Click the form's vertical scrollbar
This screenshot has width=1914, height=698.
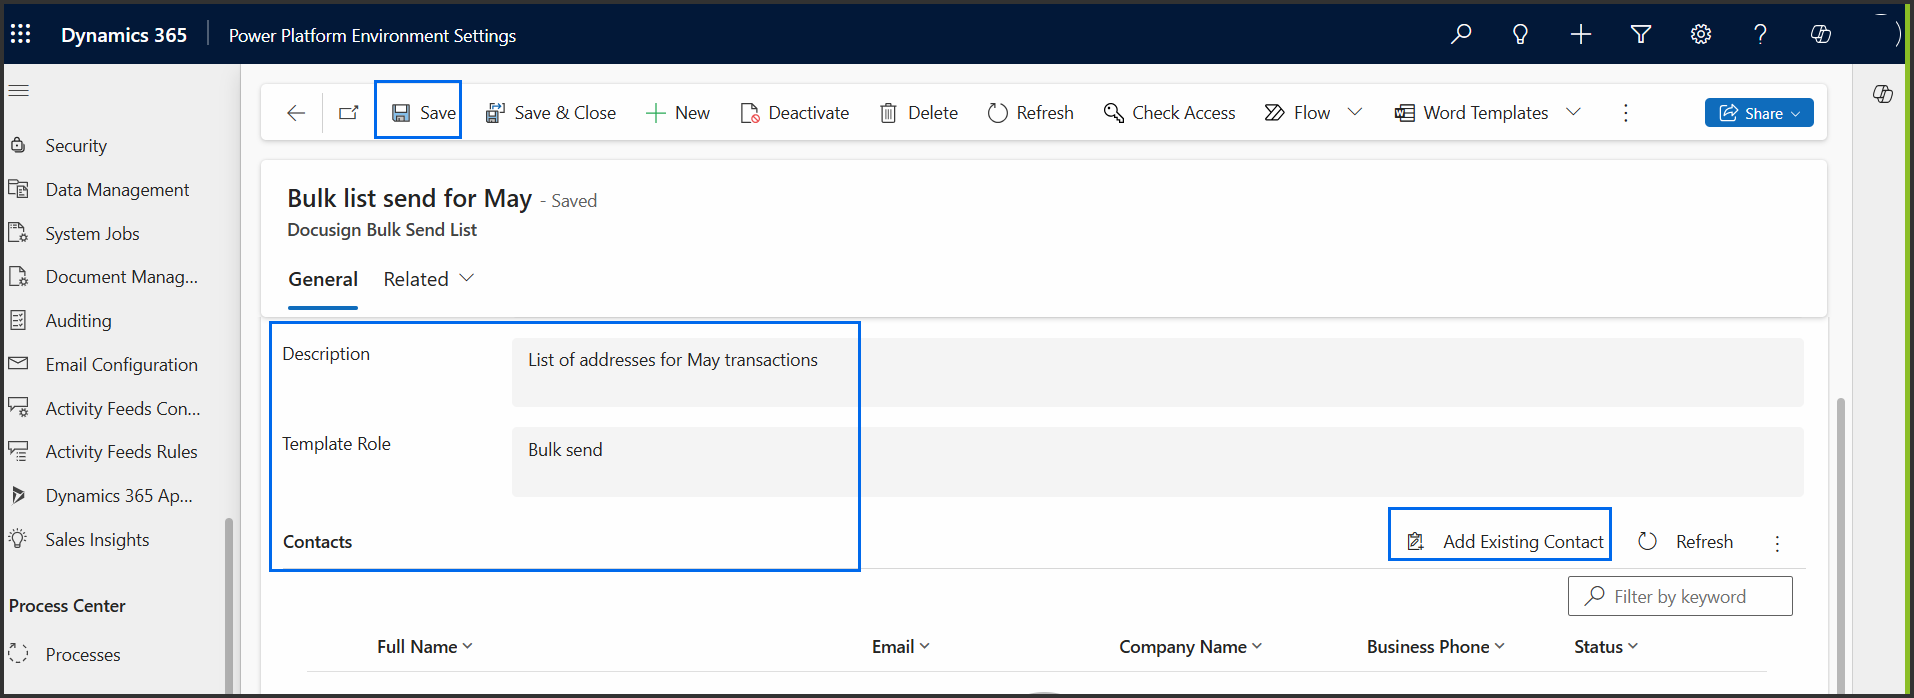(x=1840, y=540)
